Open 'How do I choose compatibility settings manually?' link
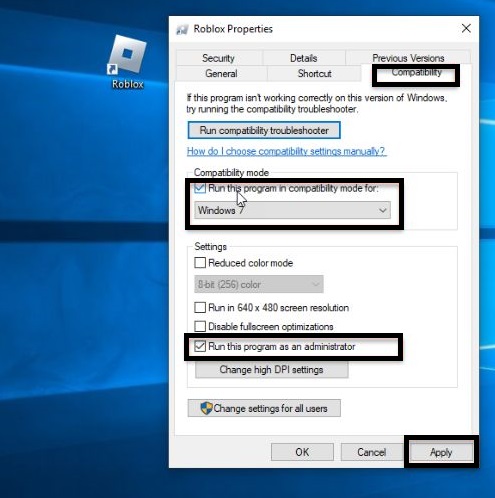The height and width of the screenshot is (498, 495). (286, 151)
